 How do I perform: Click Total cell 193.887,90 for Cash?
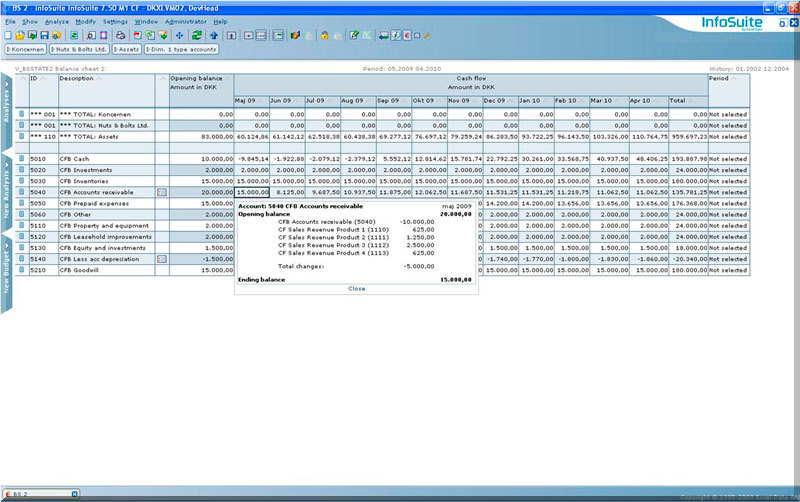688,159
